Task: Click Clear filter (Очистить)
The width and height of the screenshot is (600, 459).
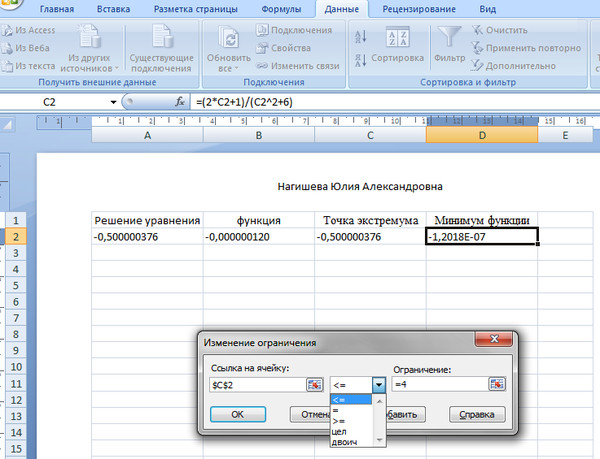Action: point(499,30)
